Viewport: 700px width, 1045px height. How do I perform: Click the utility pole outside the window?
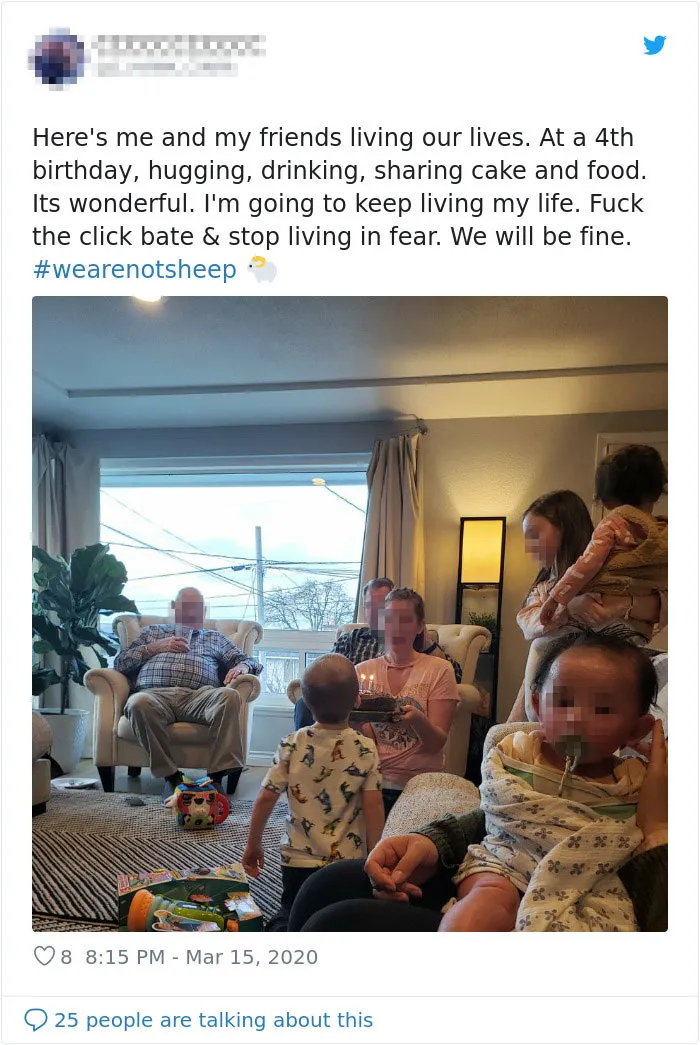click(x=260, y=576)
